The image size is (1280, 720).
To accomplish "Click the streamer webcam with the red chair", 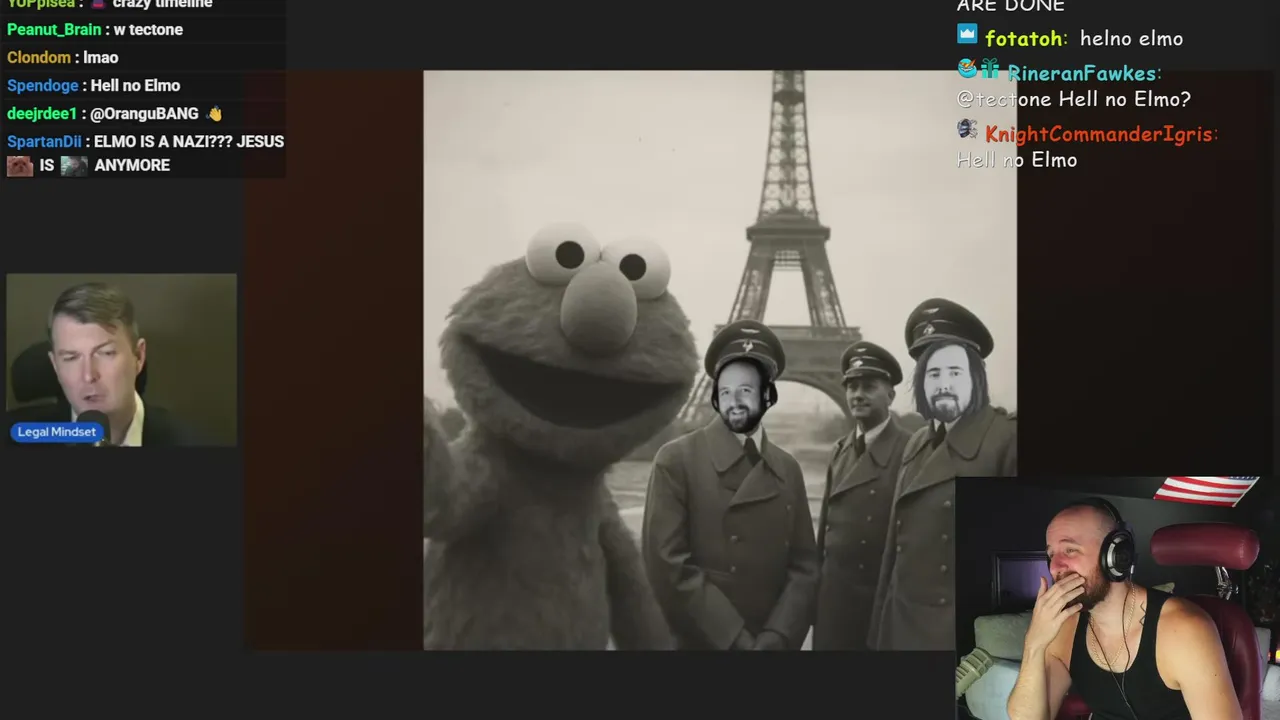I will pyautogui.click(x=1117, y=598).
